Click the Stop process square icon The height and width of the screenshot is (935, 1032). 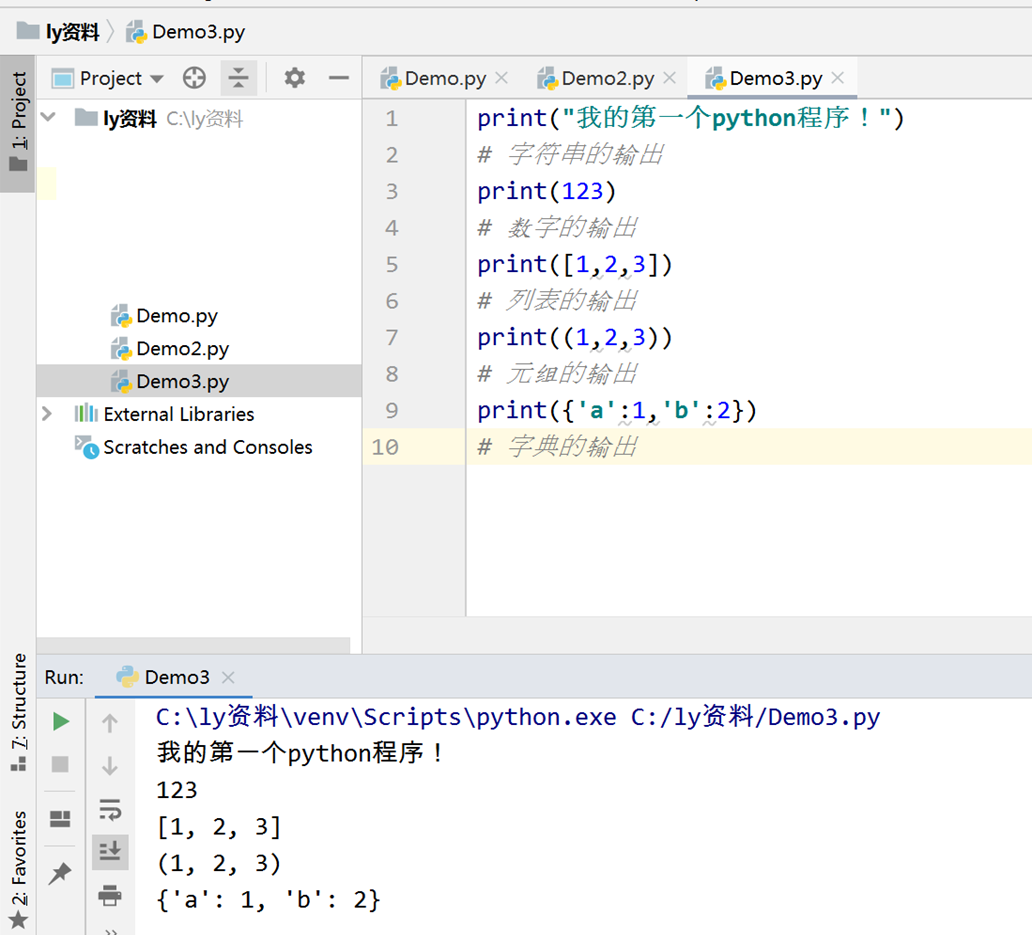click(x=61, y=764)
